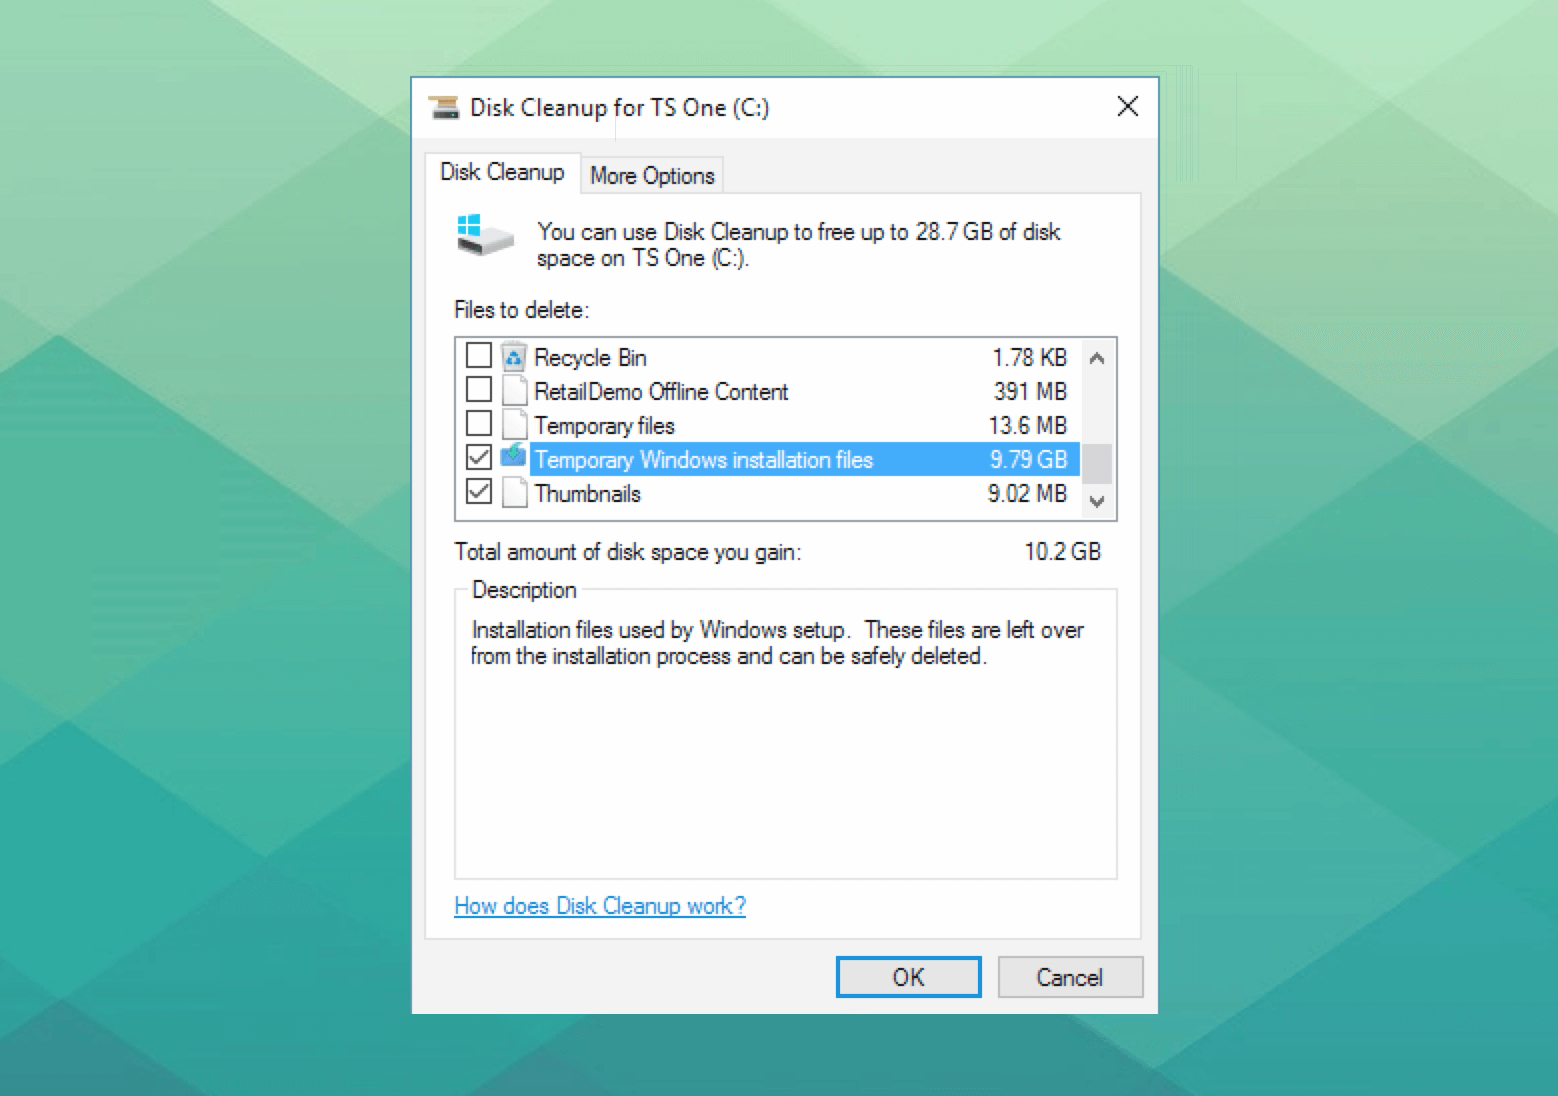Select the Thumbnails row label
The height and width of the screenshot is (1096, 1558).
click(x=587, y=494)
